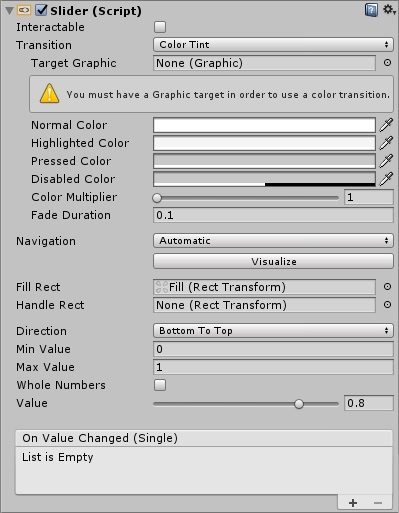Open the Direction Bottom To Top dropdown
399x513 pixels.
[273, 331]
